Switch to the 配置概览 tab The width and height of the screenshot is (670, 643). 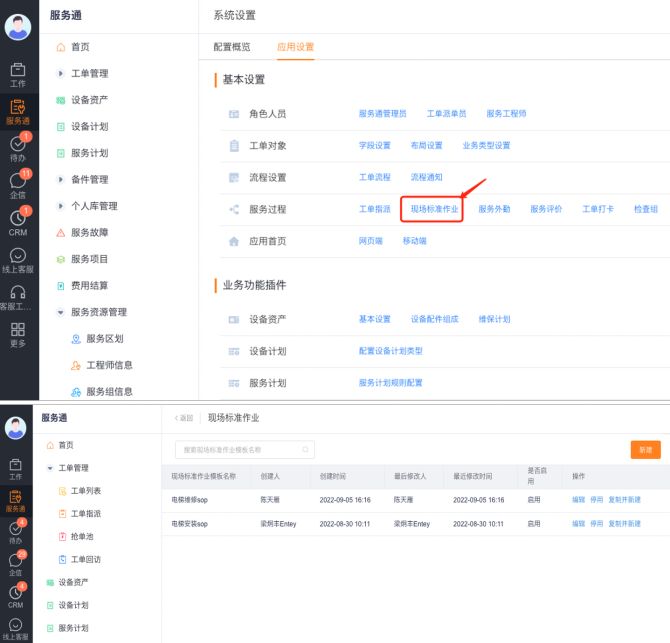click(x=232, y=47)
